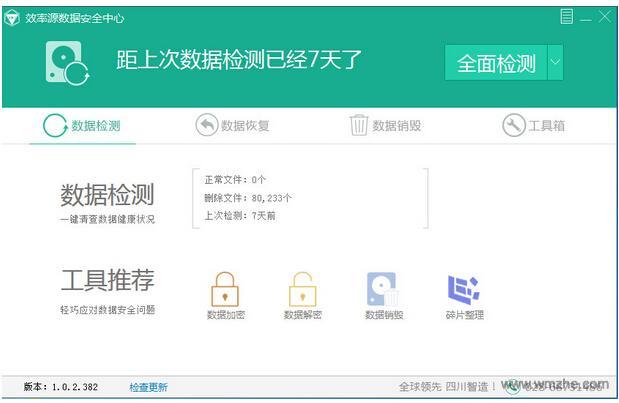619x403 pixels.
Task: Close the 效率源数据安全中心 window
Action: [x=605, y=17]
